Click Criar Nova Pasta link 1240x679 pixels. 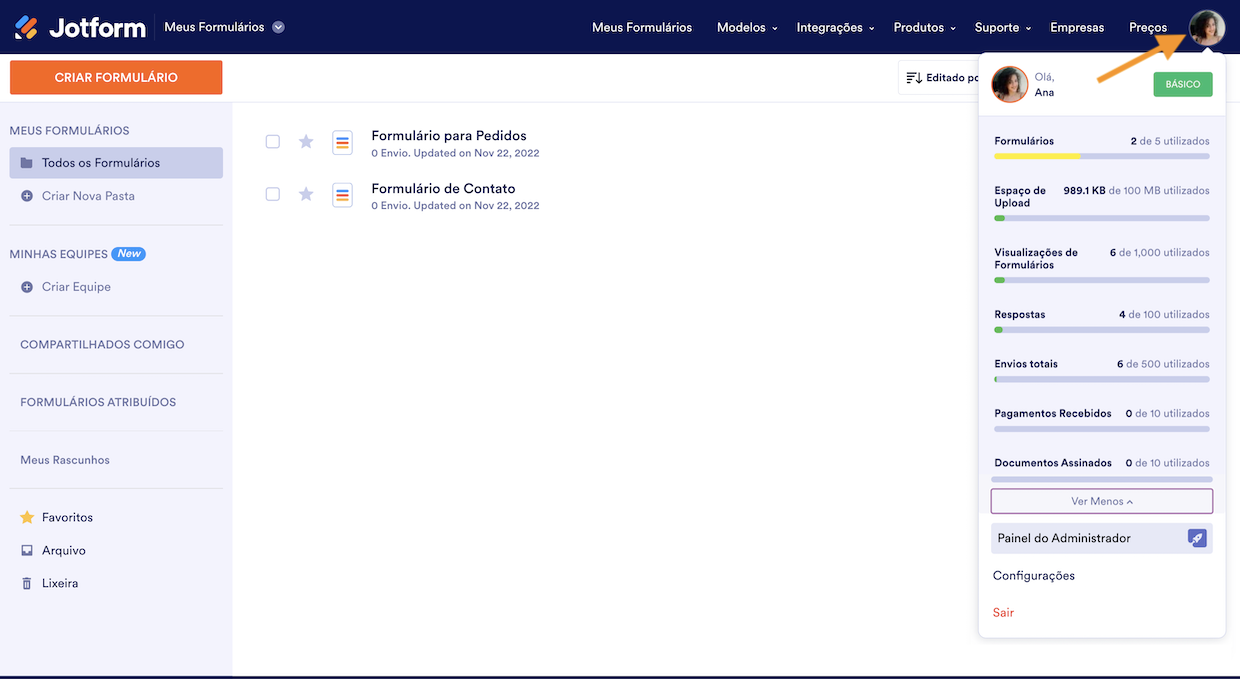coord(88,196)
